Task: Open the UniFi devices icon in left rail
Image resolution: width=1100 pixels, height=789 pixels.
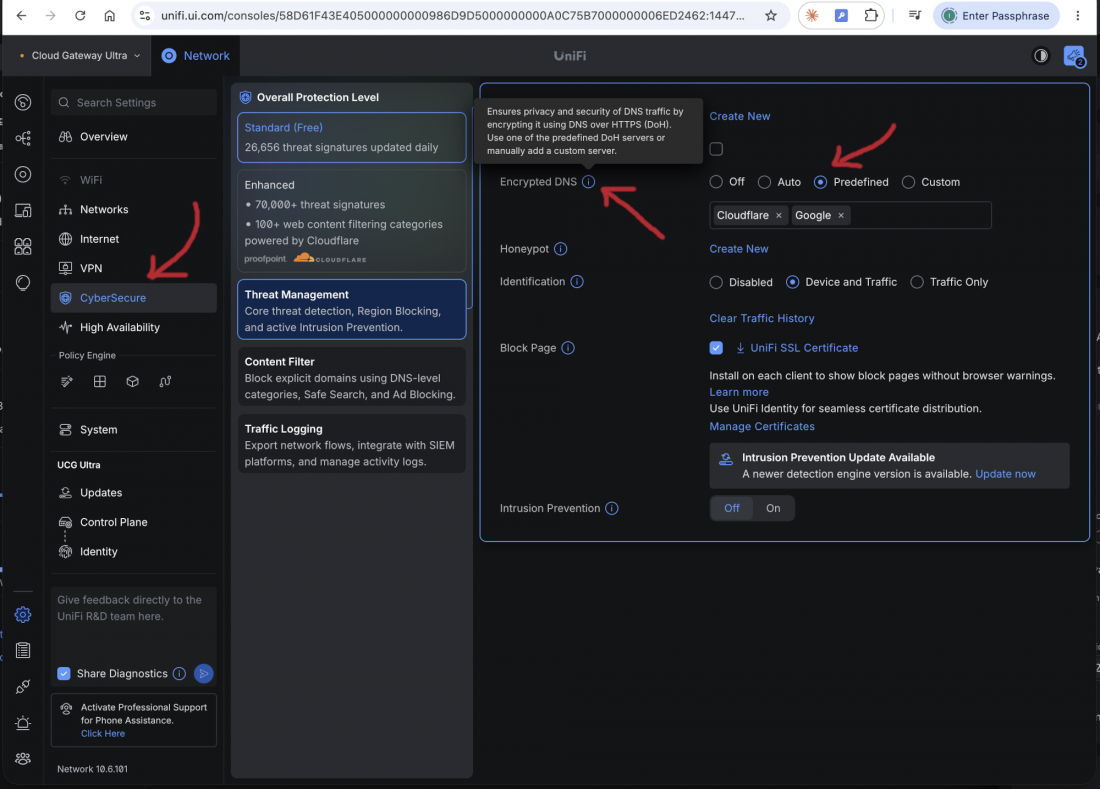Action: pos(23,174)
